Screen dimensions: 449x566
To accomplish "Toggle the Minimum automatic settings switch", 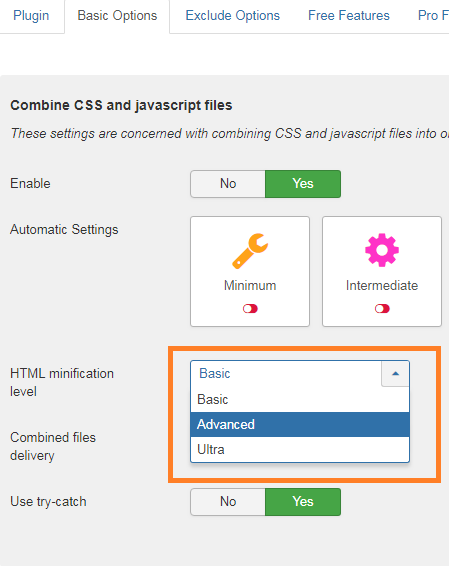I will (x=250, y=309).
